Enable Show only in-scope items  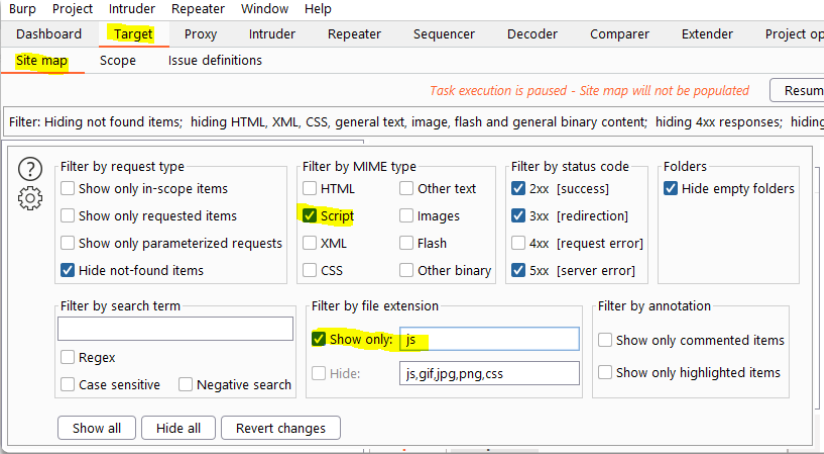[67, 188]
